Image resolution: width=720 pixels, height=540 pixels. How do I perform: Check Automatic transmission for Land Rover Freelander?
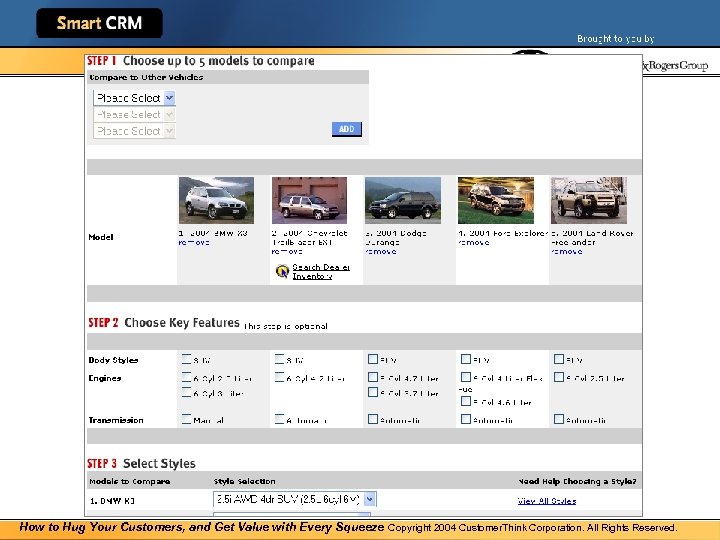point(559,419)
